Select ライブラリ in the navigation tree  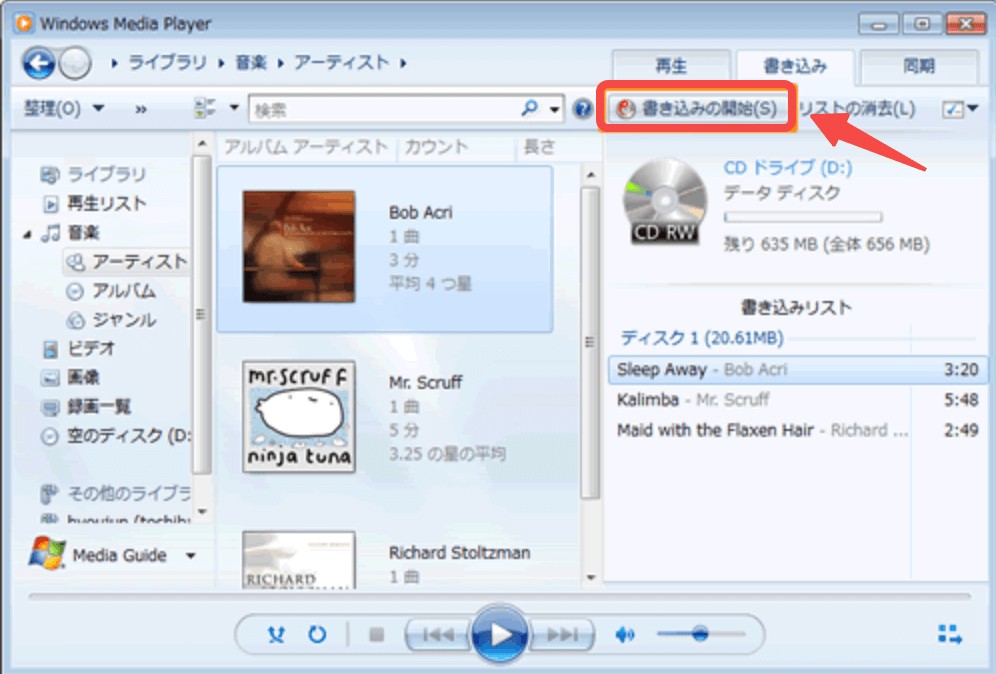[x=107, y=174]
